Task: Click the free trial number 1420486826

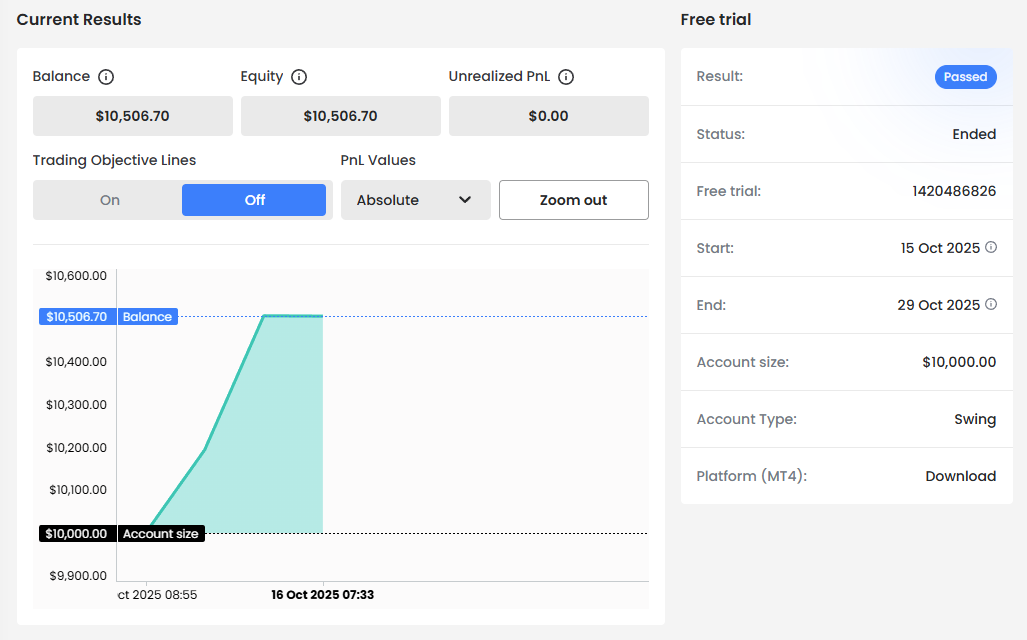Action: (953, 191)
